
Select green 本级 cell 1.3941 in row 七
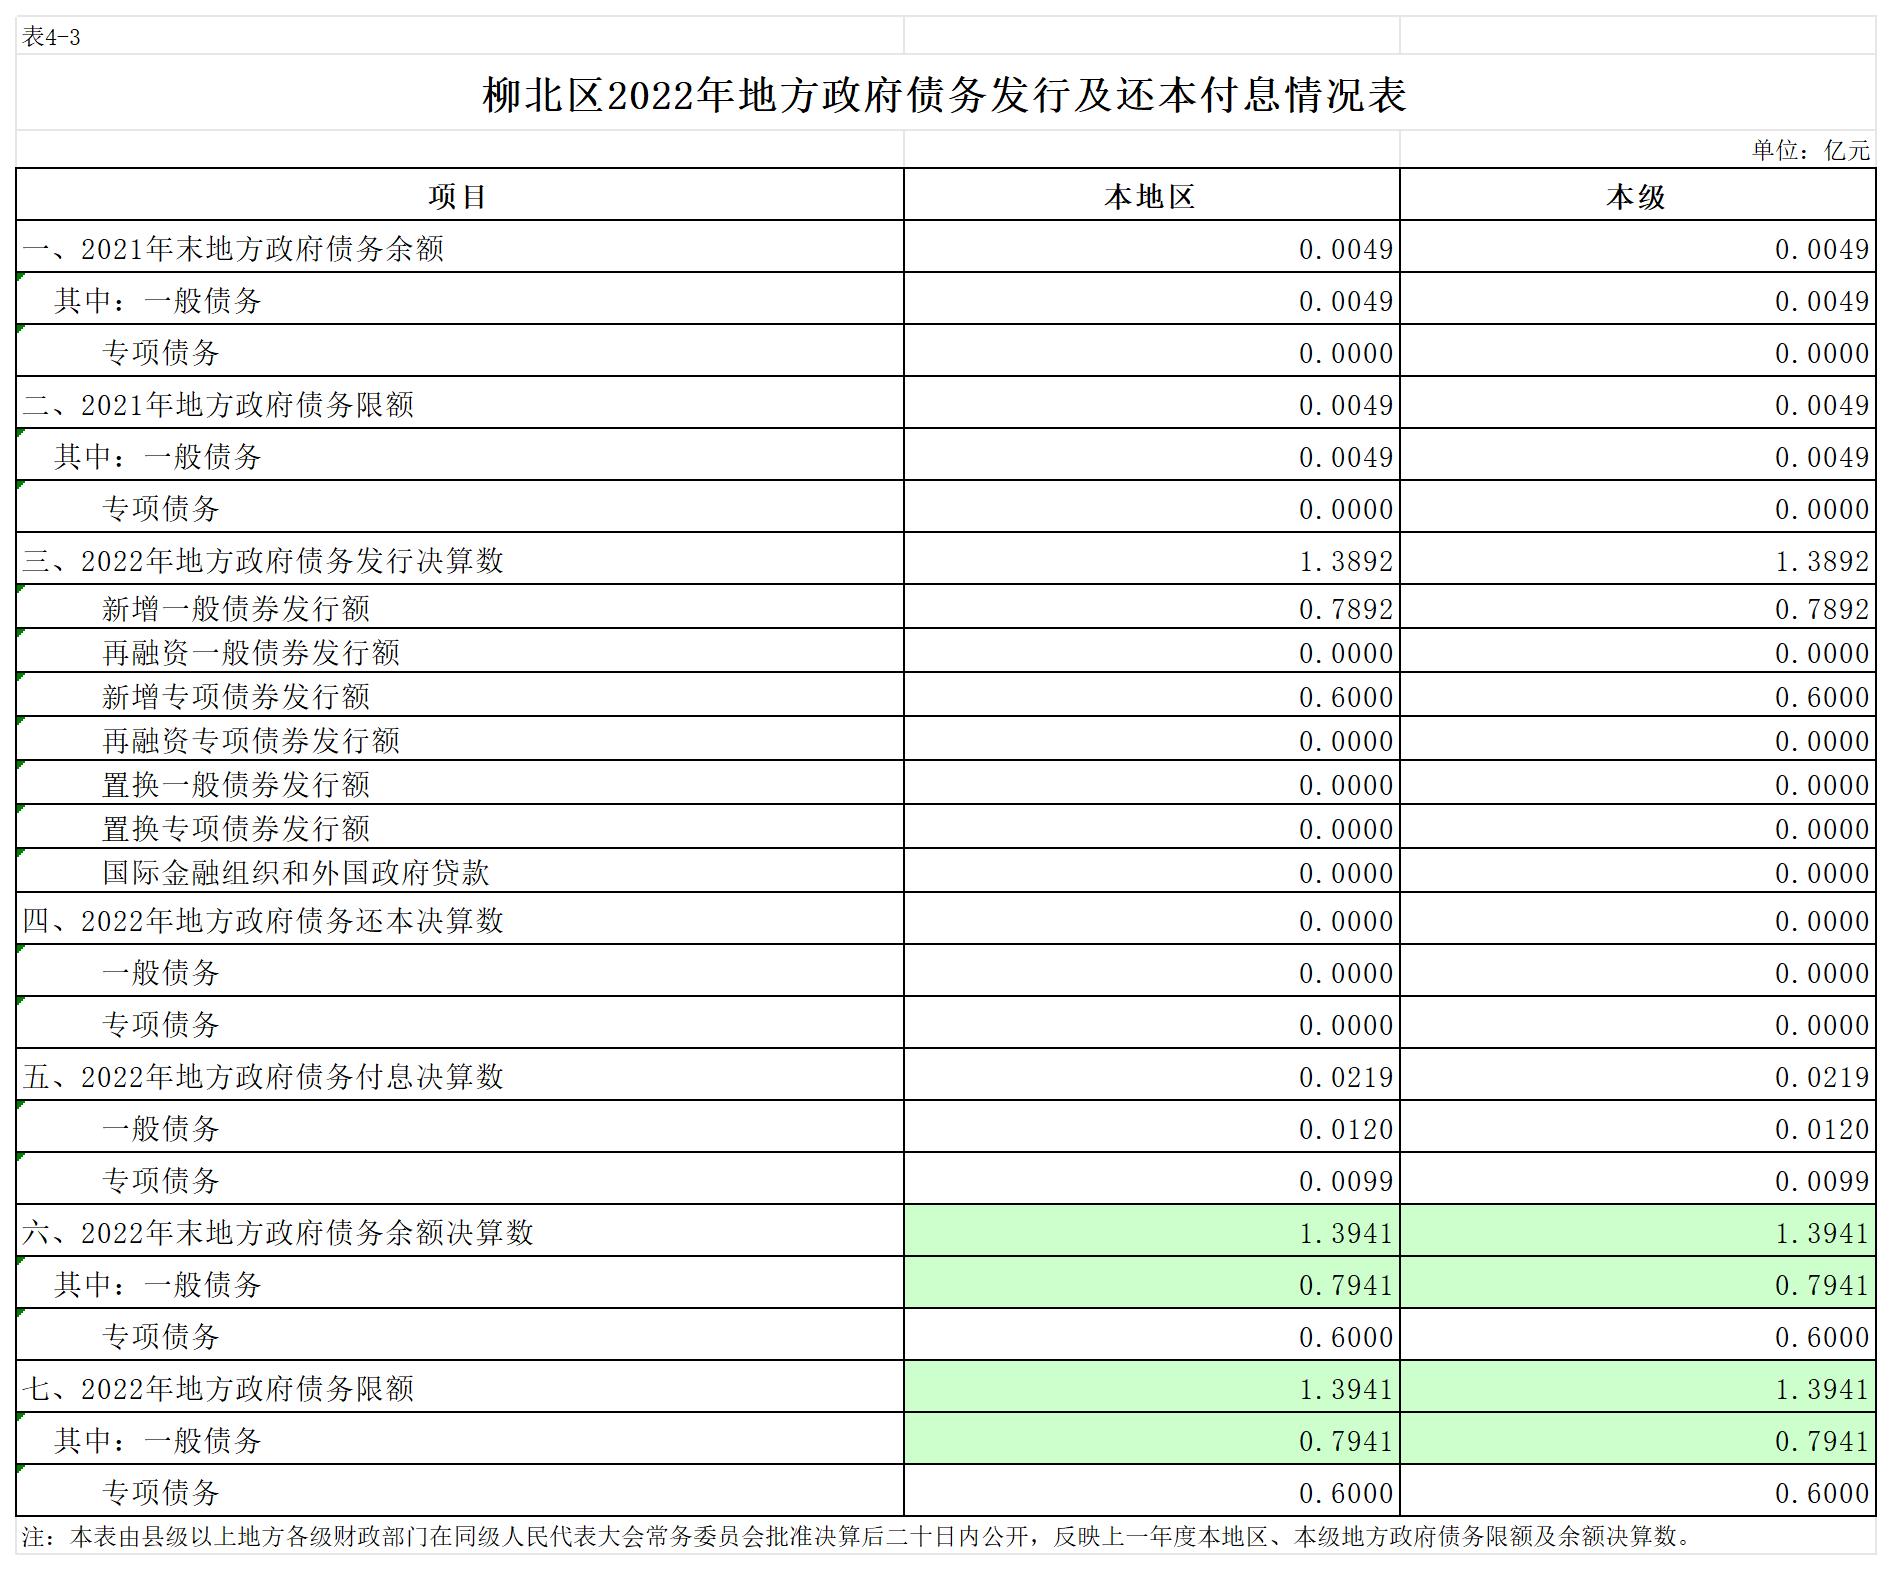pyautogui.click(x=1637, y=1387)
